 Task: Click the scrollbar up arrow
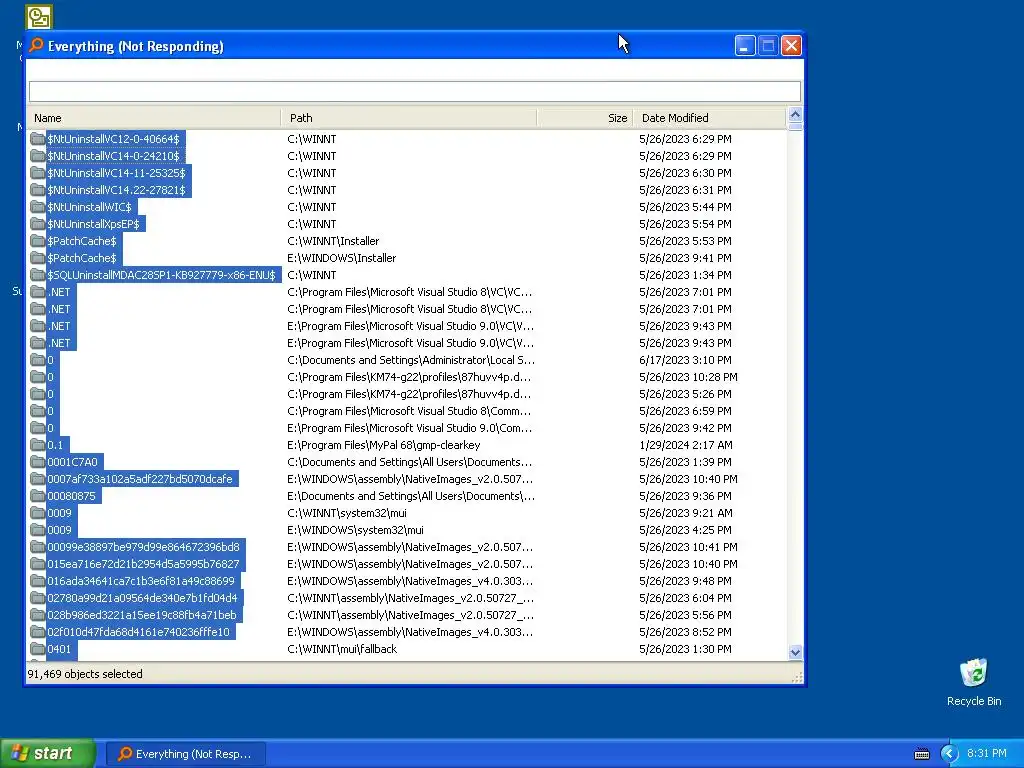point(795,114)
